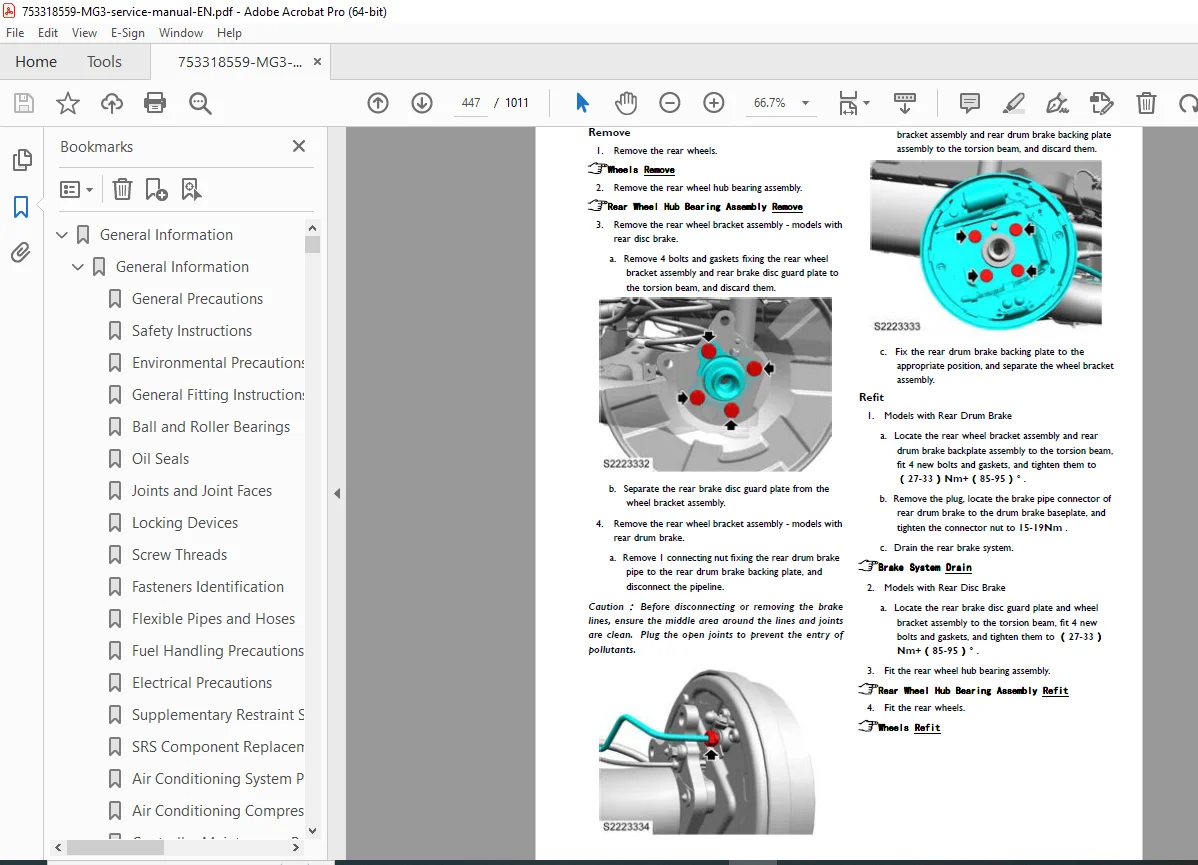This screenshot has width=1198, height=865.
Task: Close the 753318559-MG3 document tab
Action: coord(317,62)
